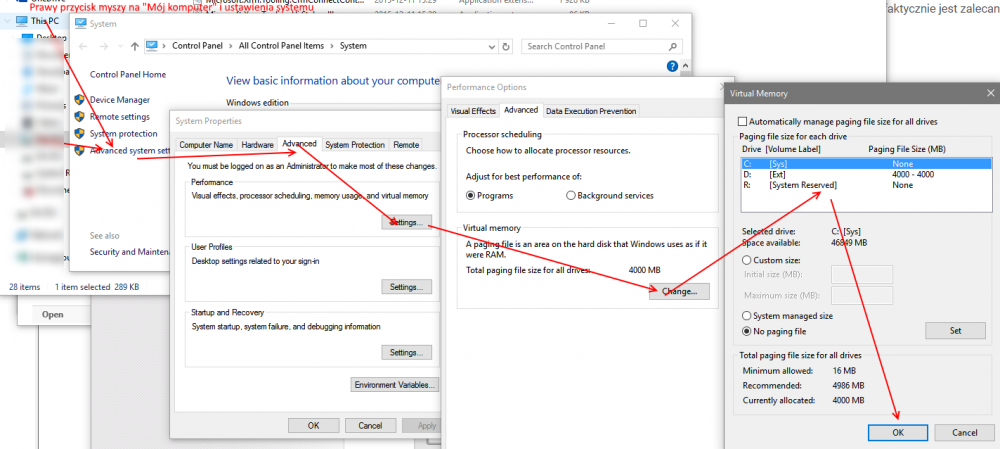1000x449 pixels.
Task: Switch to the Visual Effects tab
Action: 473,111
